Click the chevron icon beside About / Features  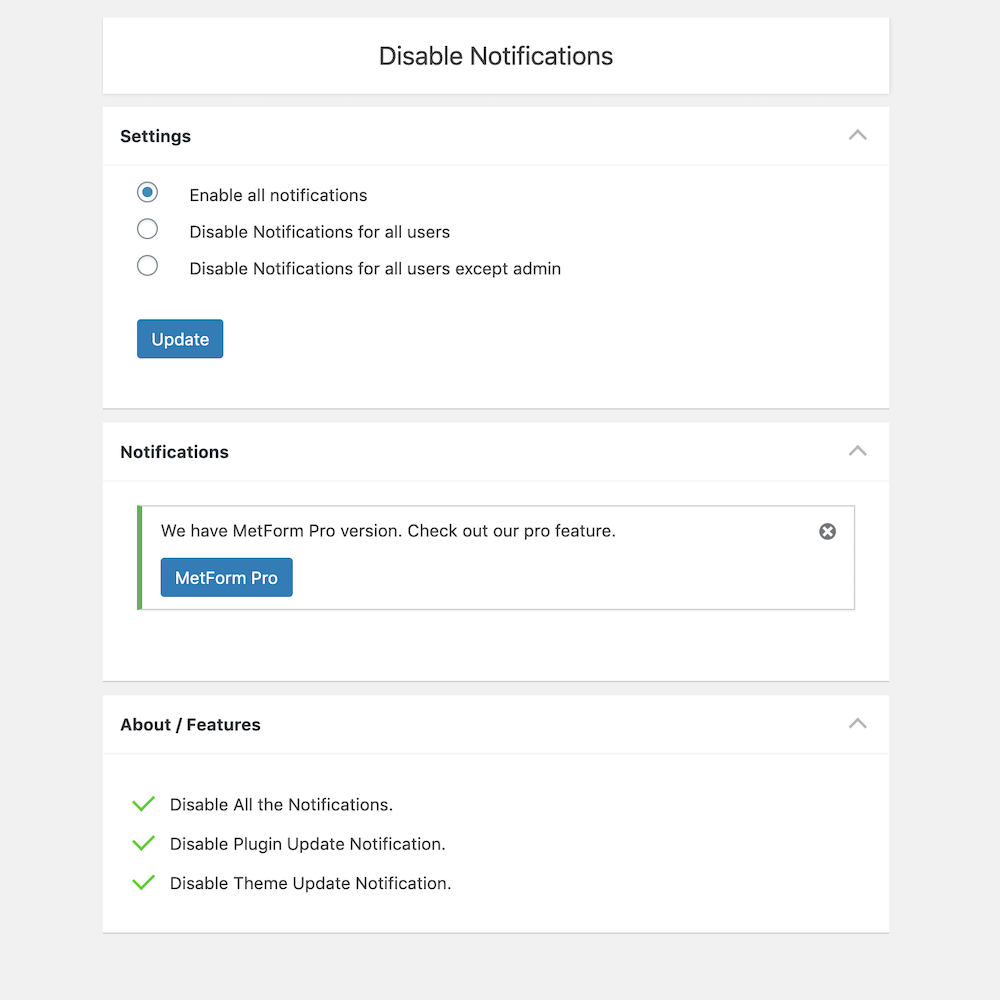(x=857, y=722)
